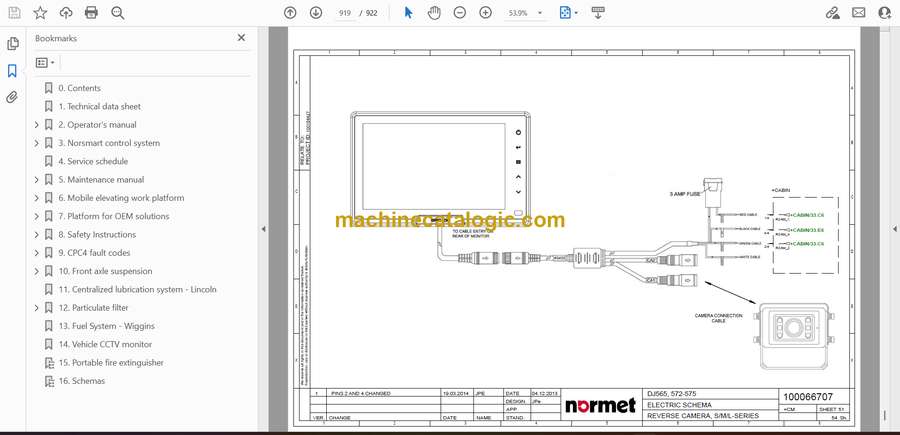Click the bookmark icon beside 16. Schemas

[x=49, y=381]
